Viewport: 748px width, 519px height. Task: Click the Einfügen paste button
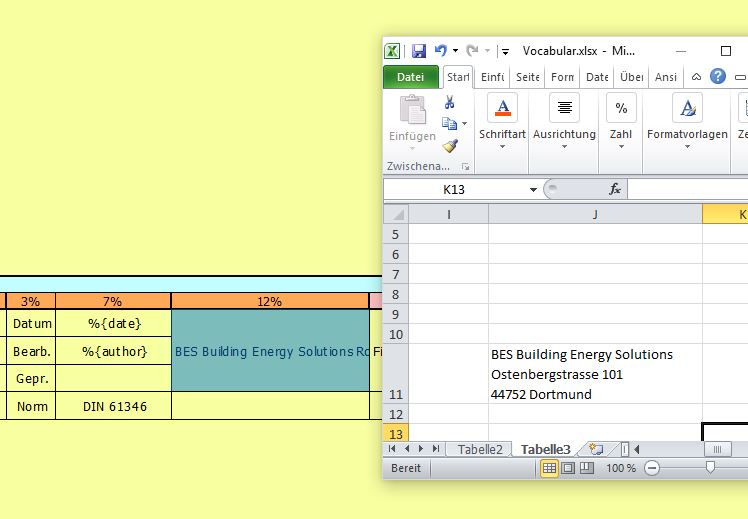tap(412, 119)
